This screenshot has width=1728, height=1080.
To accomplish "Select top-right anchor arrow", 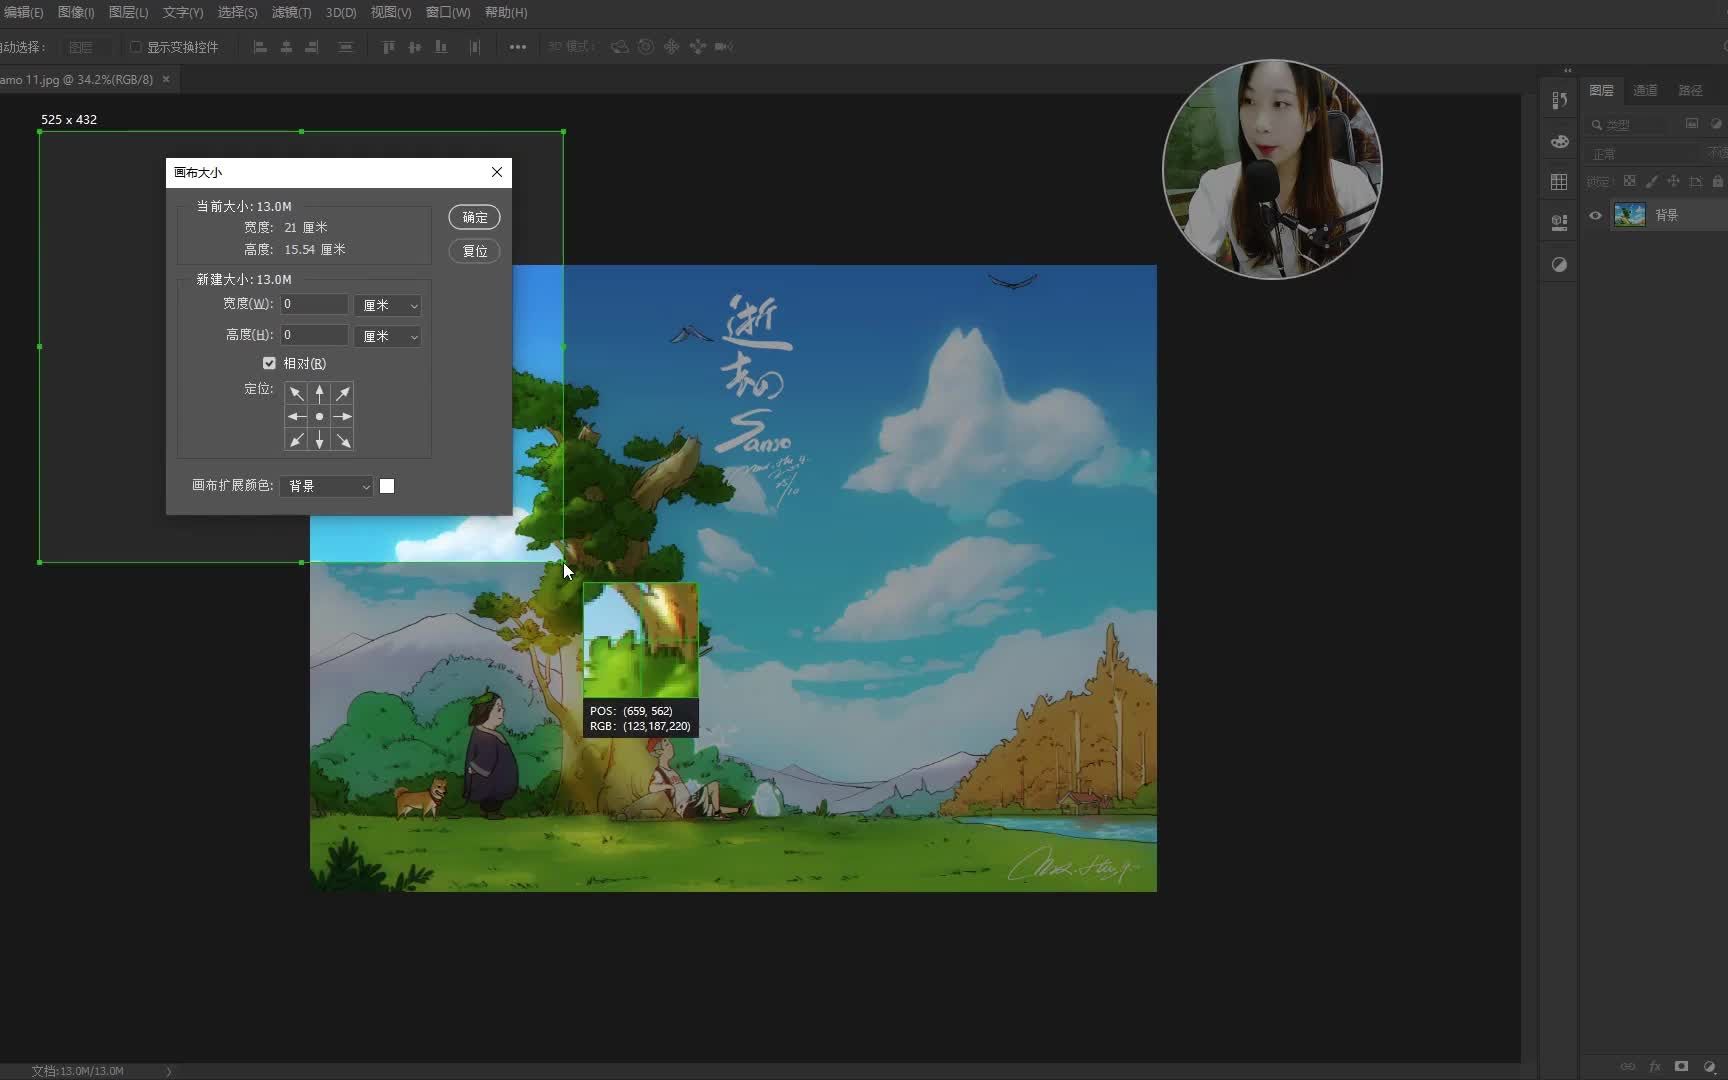I will click(x=343, y=393).
